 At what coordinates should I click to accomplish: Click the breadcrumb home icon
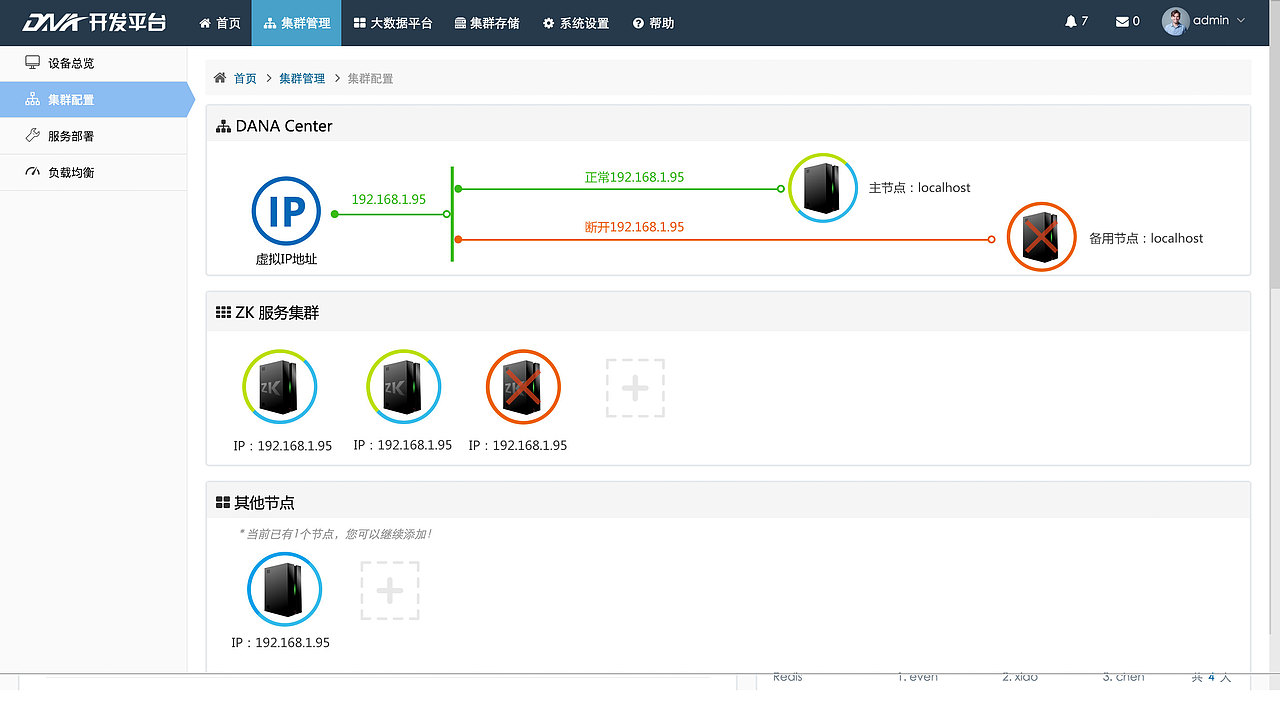coord(220,78)
